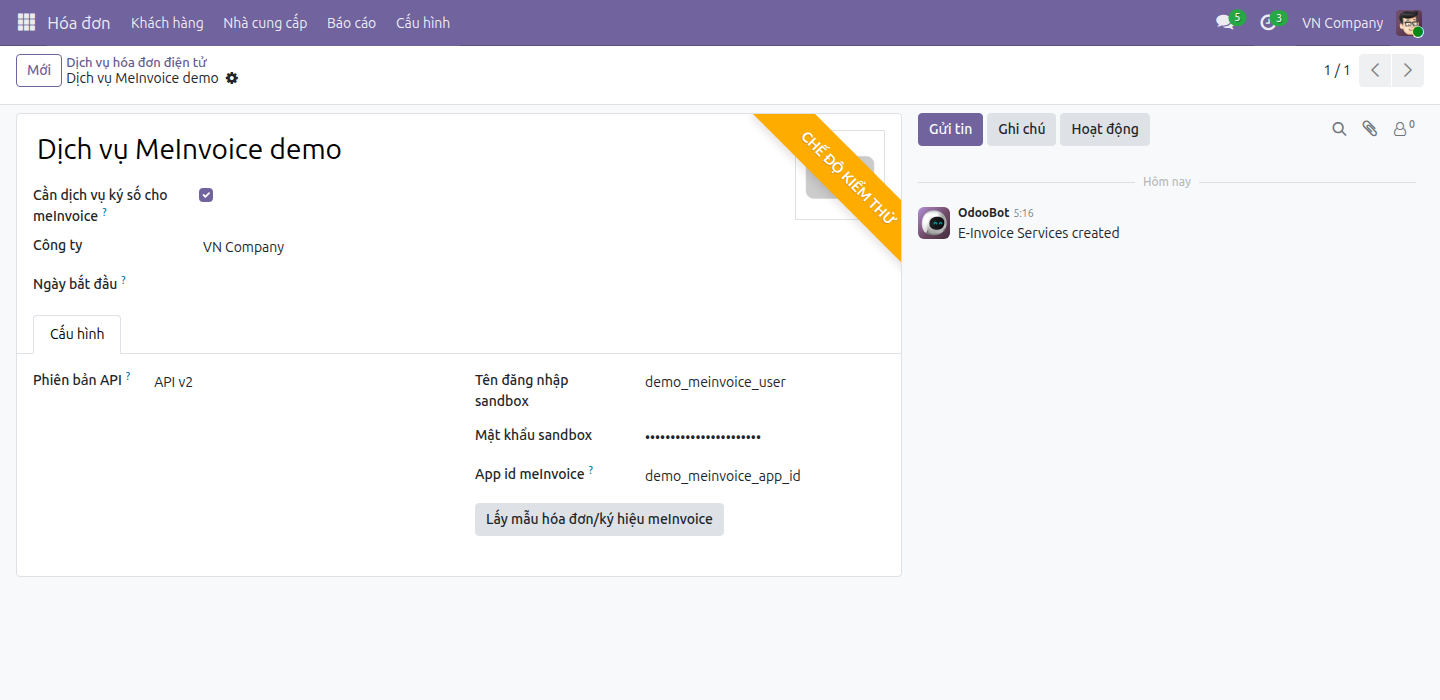Select the Cấu hình form tab
This screenshot has width=1440, height=700.
click(x=77, y=334)
